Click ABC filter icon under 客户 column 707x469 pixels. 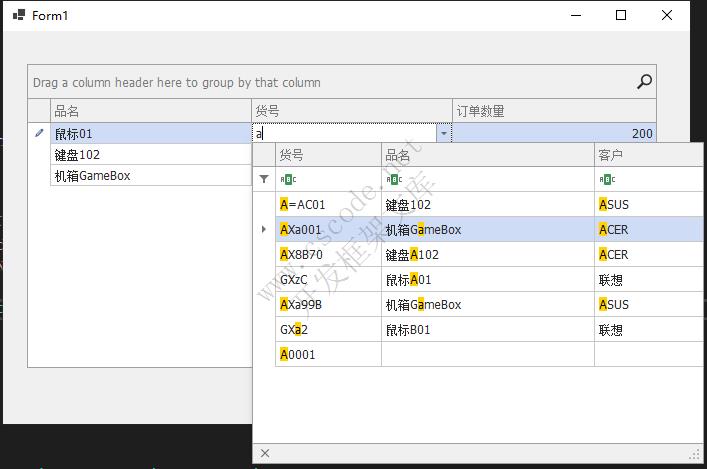click(607, 179)
